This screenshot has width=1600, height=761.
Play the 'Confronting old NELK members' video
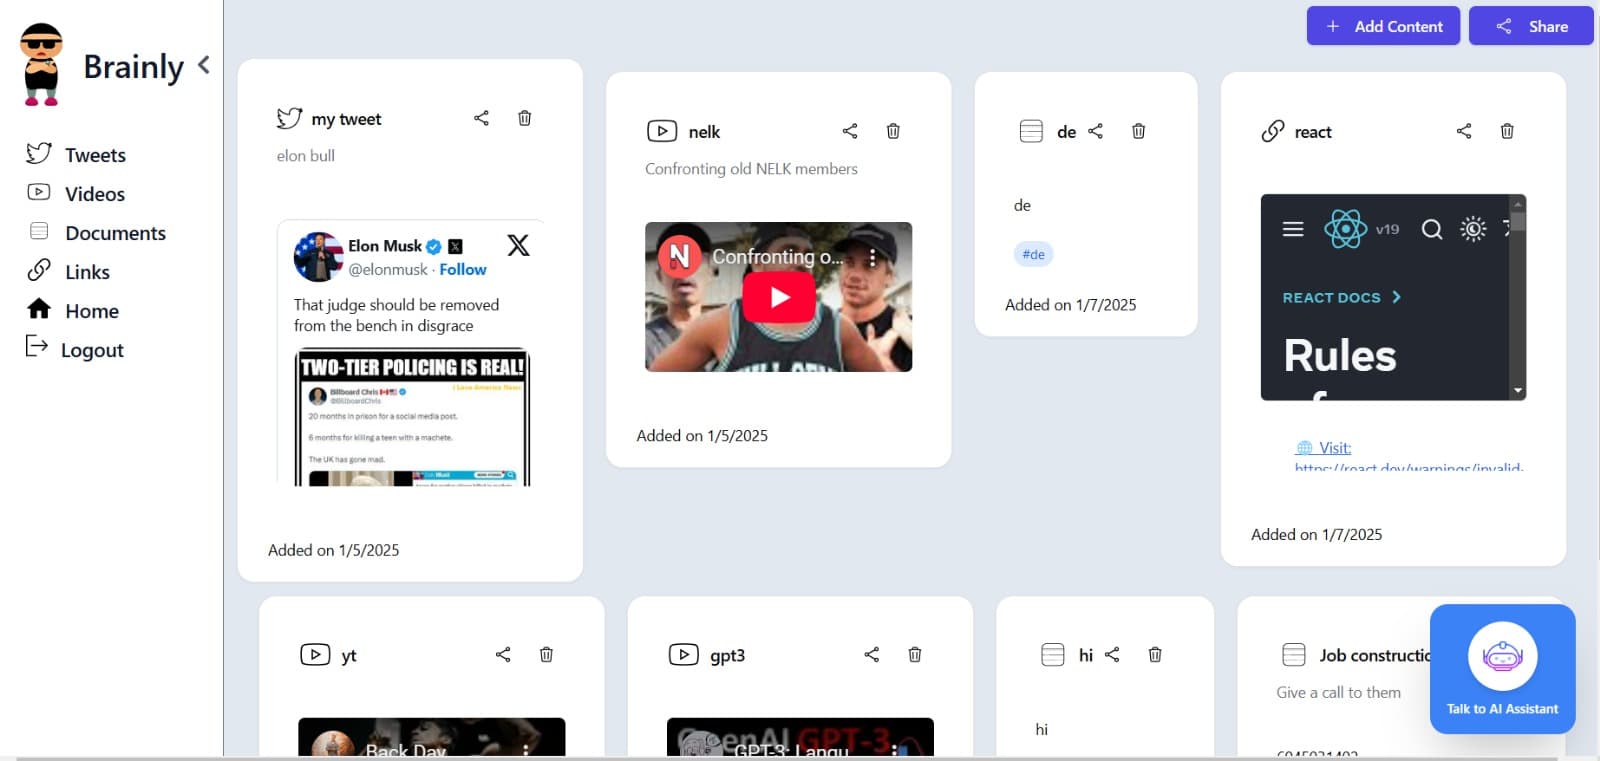click(778, 297)
